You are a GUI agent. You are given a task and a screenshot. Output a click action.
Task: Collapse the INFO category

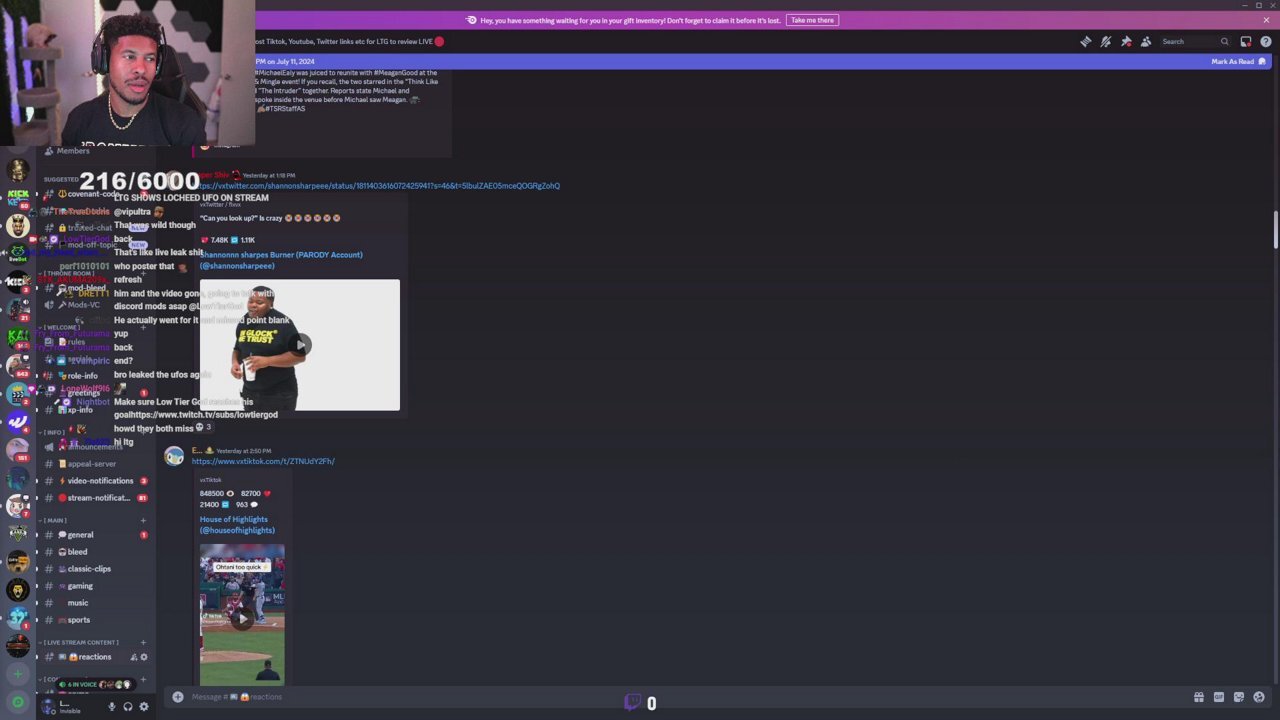coord(54,432)
